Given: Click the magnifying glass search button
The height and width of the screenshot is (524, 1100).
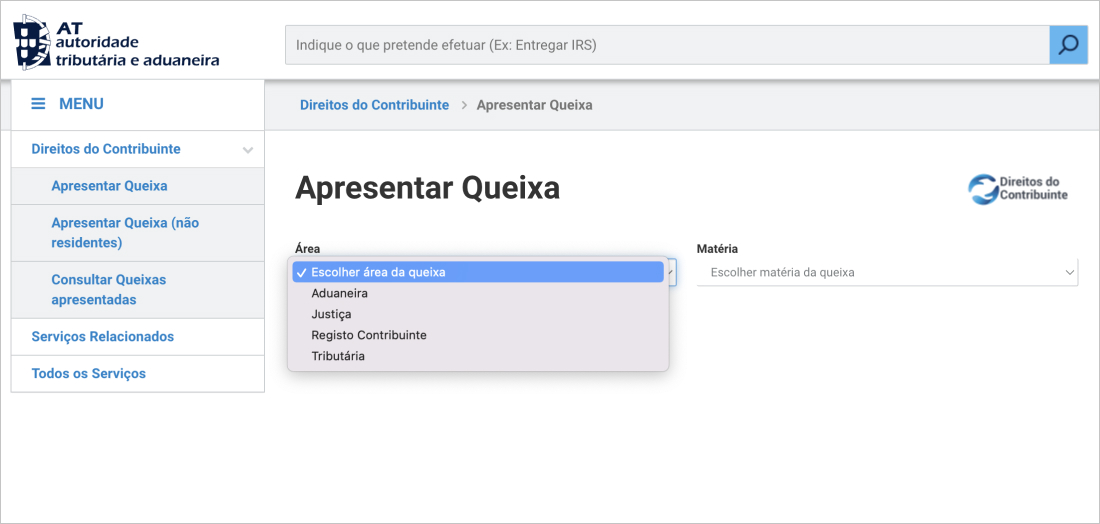Looking at the screenshot, I should click(x=1068, y=45).
